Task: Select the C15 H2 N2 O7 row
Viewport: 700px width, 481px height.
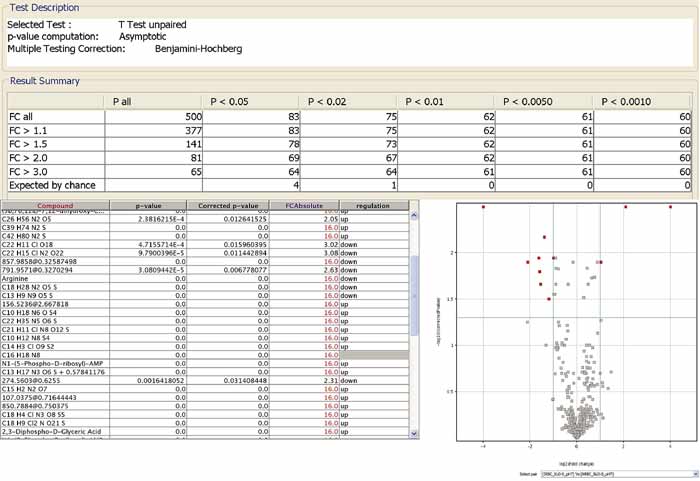Action: click(x=204, y=389)
